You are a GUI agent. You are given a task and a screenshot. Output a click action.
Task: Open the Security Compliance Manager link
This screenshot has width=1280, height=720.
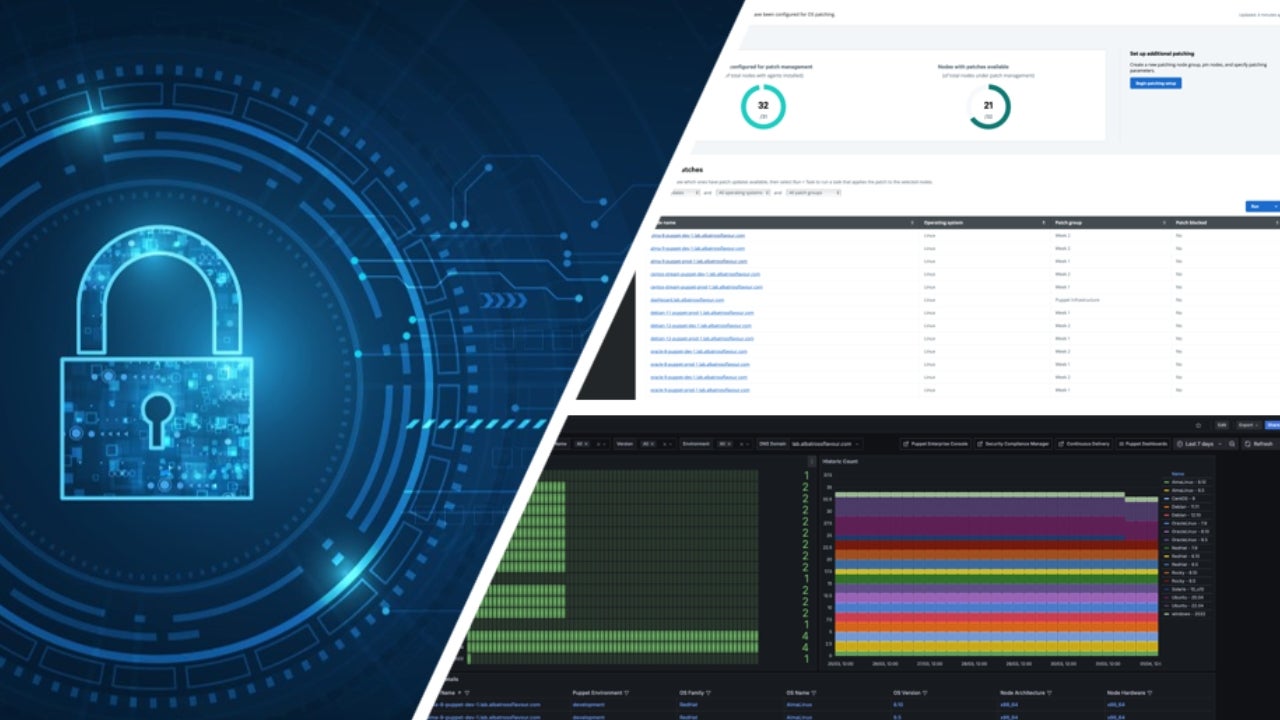[x=1014, y=443]
